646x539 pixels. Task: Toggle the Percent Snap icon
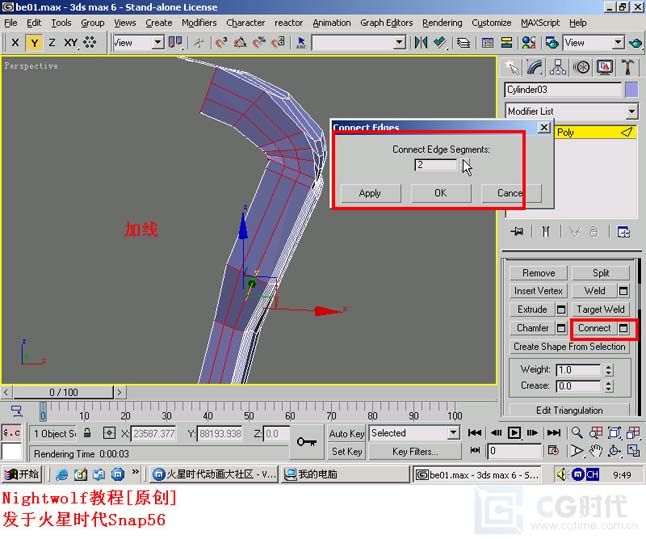click(259, 42)
